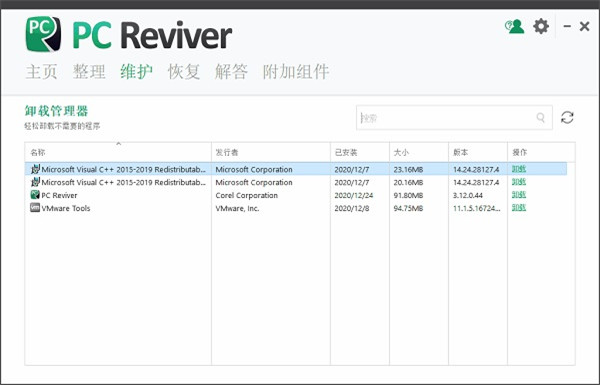Click the 94.75MB size value
Viewport: 600px width, 385px height.
[408, 208]
